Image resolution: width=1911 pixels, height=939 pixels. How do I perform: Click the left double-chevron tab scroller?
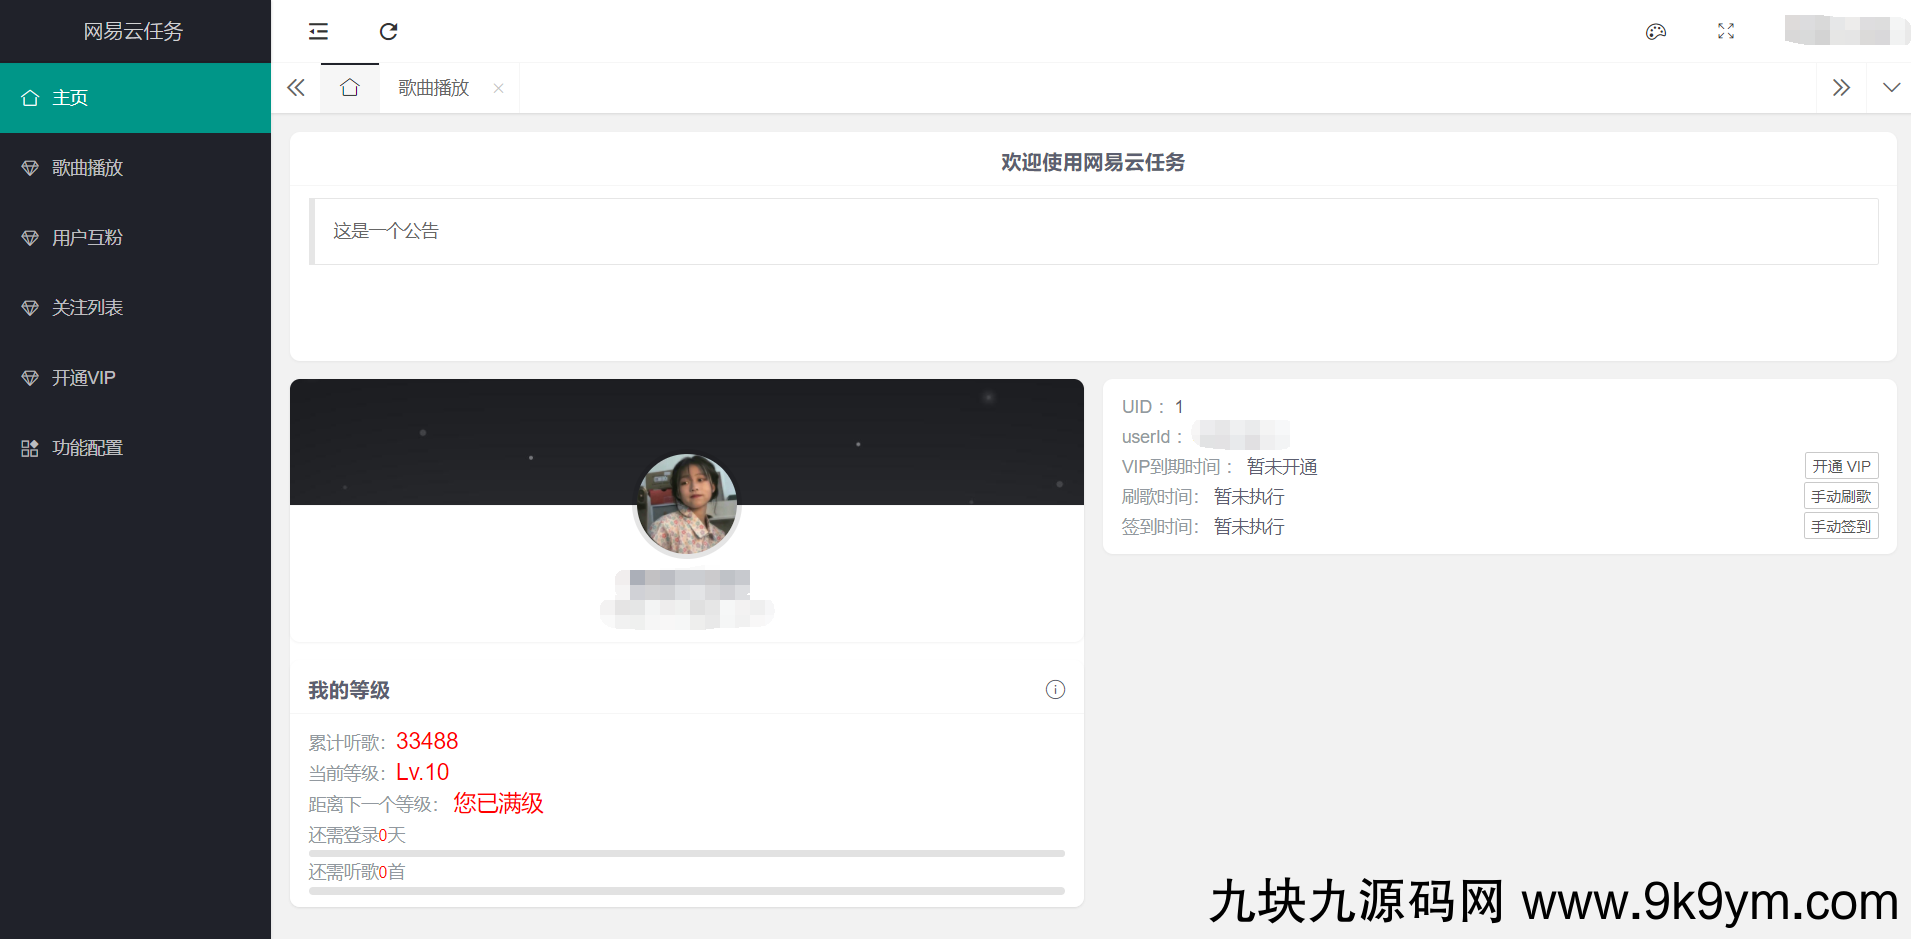(295, 88)
